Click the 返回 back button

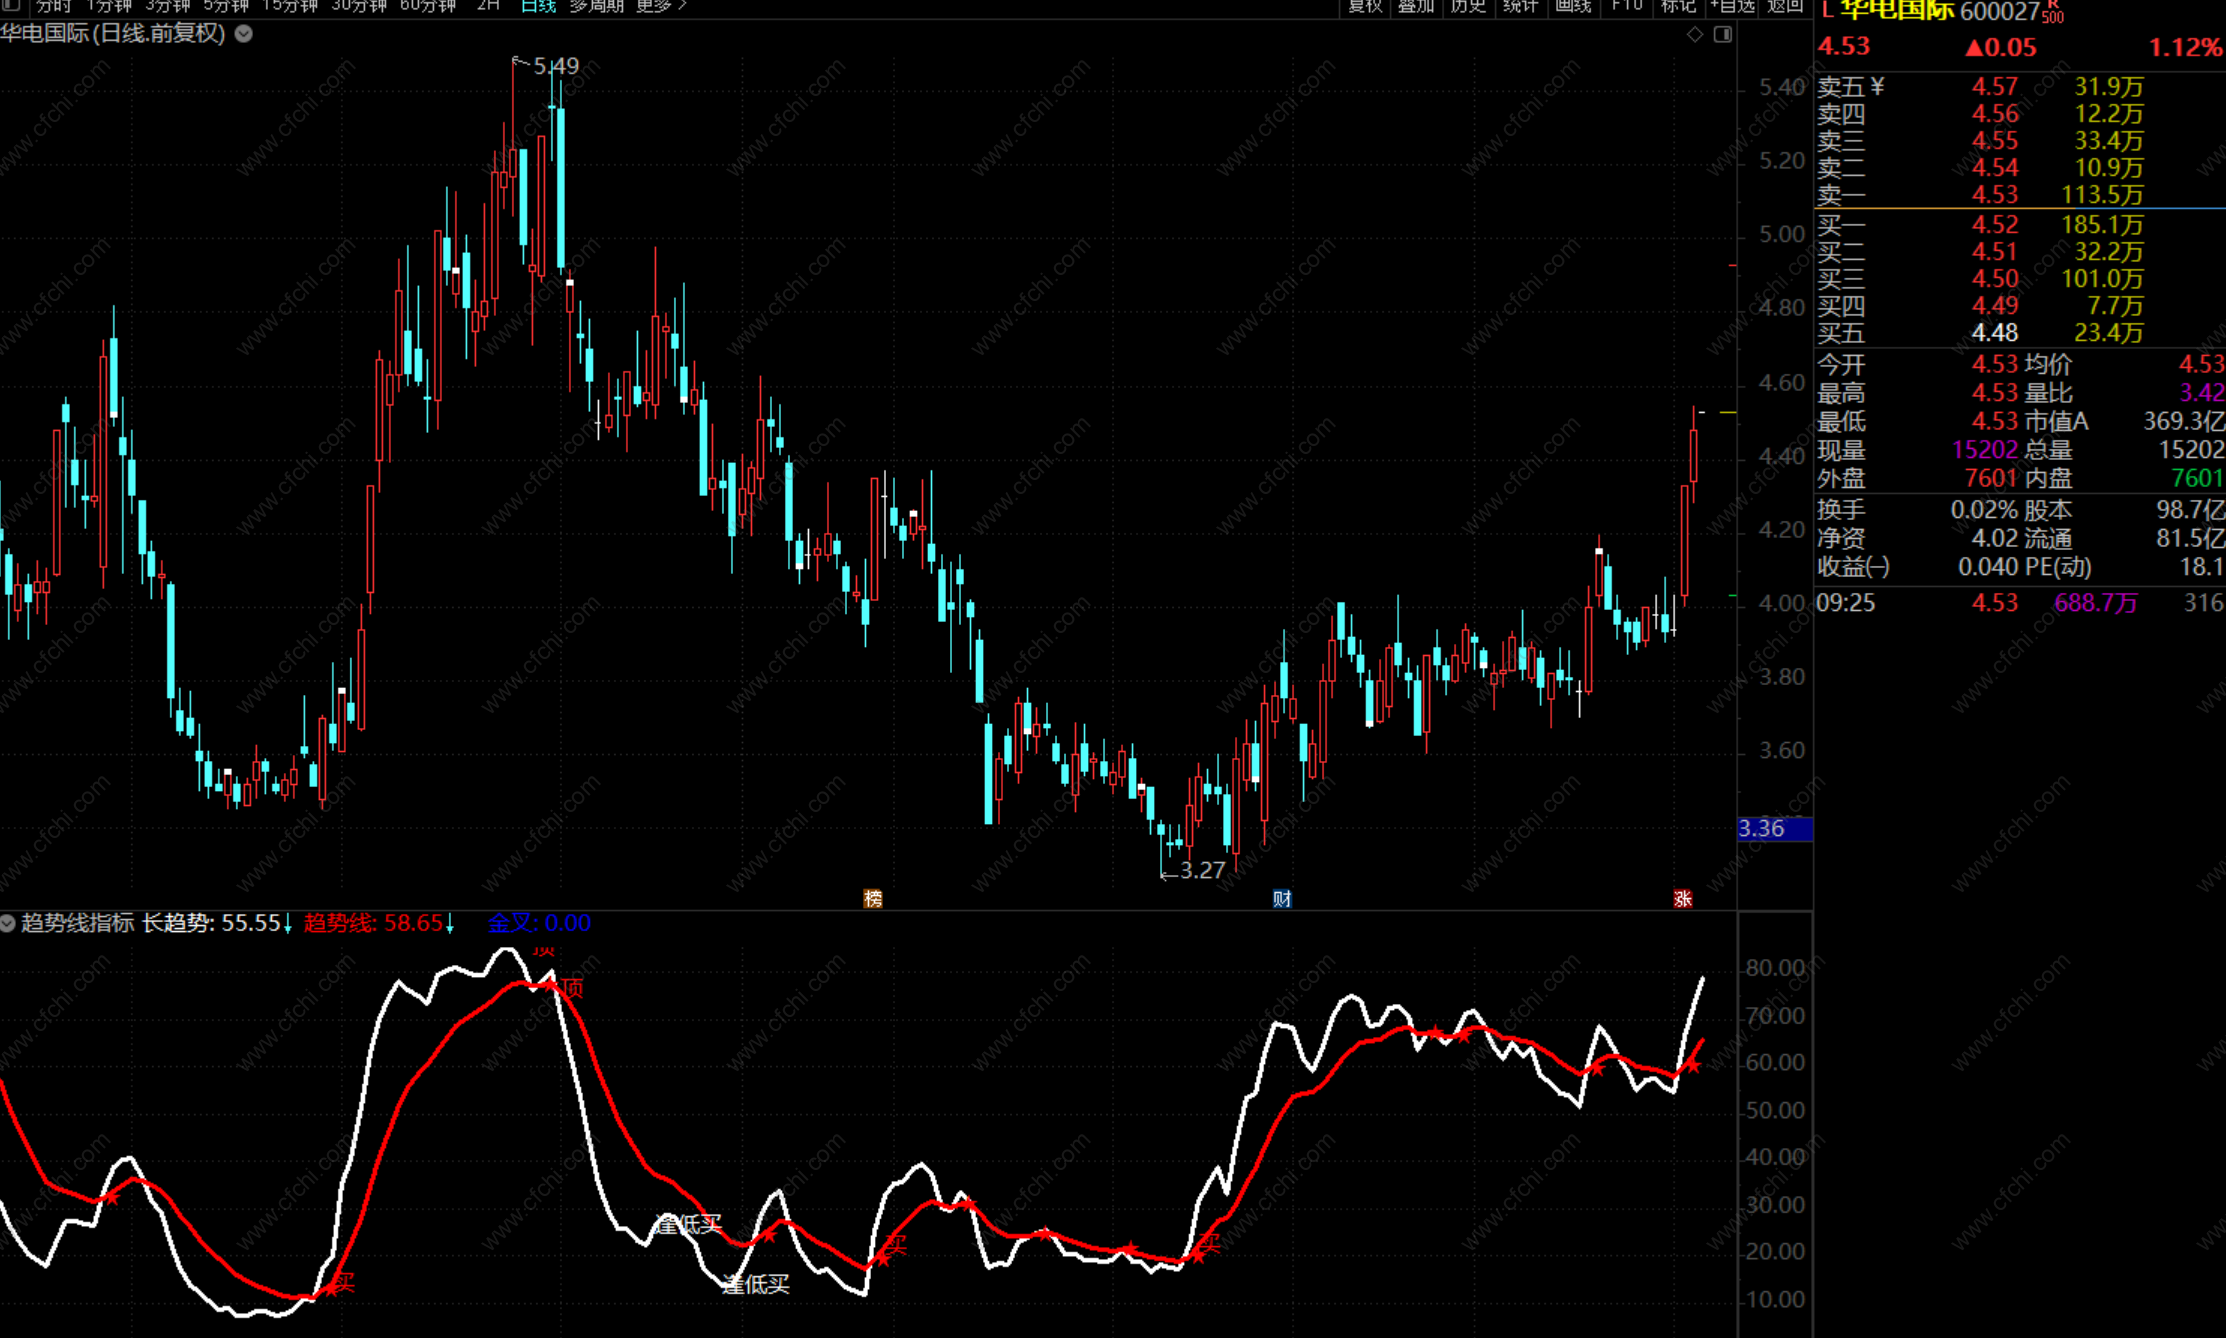1785,5
